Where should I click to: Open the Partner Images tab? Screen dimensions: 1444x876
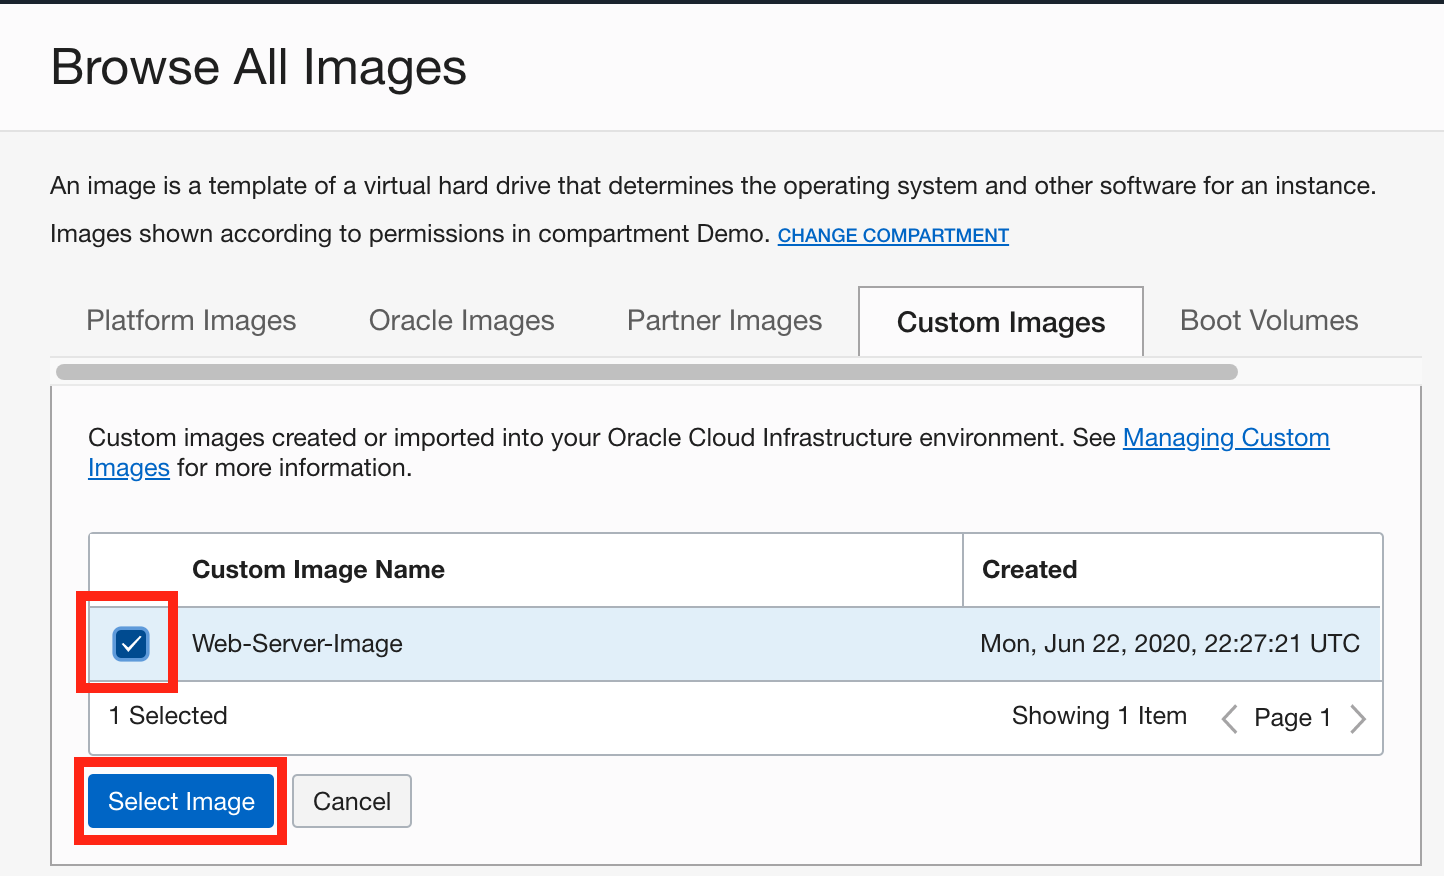tap(724, 321)
